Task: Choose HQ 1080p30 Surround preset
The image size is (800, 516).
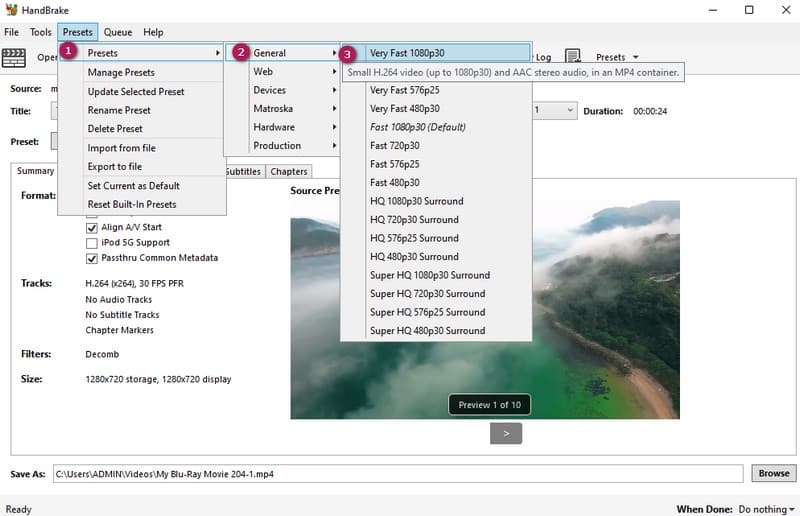Action: 436,201
